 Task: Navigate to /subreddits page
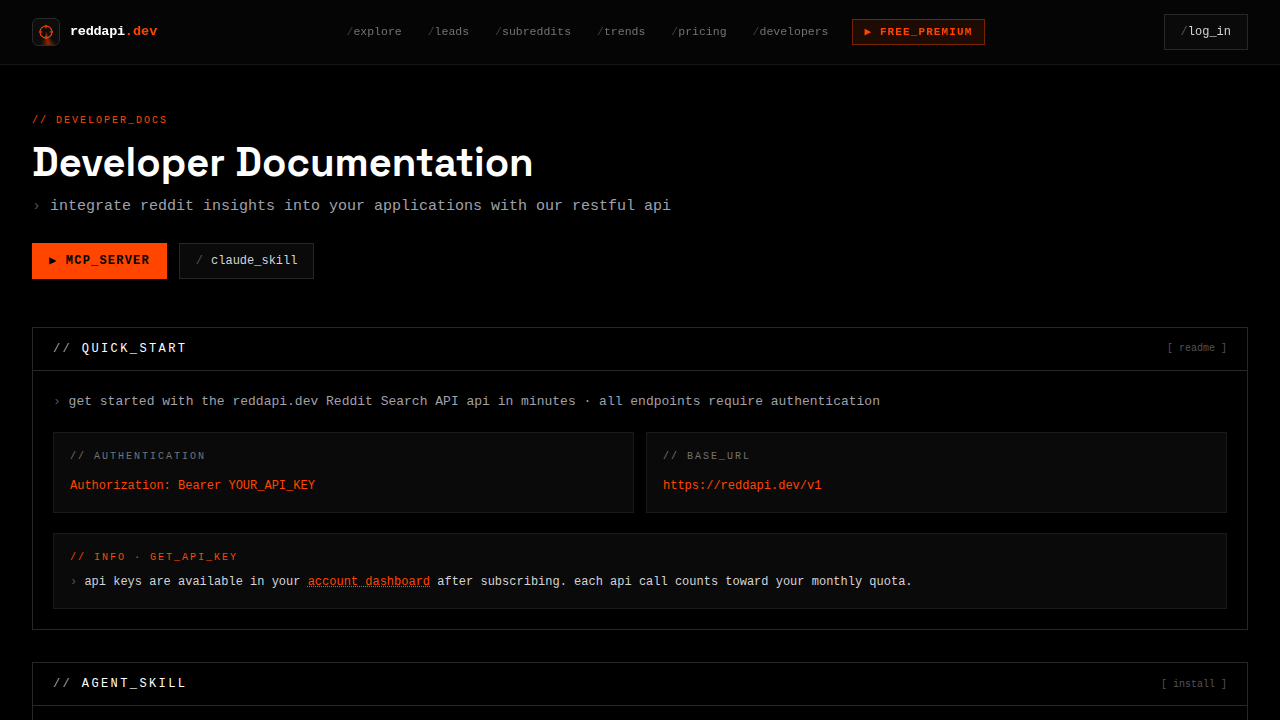pos(533,32)
